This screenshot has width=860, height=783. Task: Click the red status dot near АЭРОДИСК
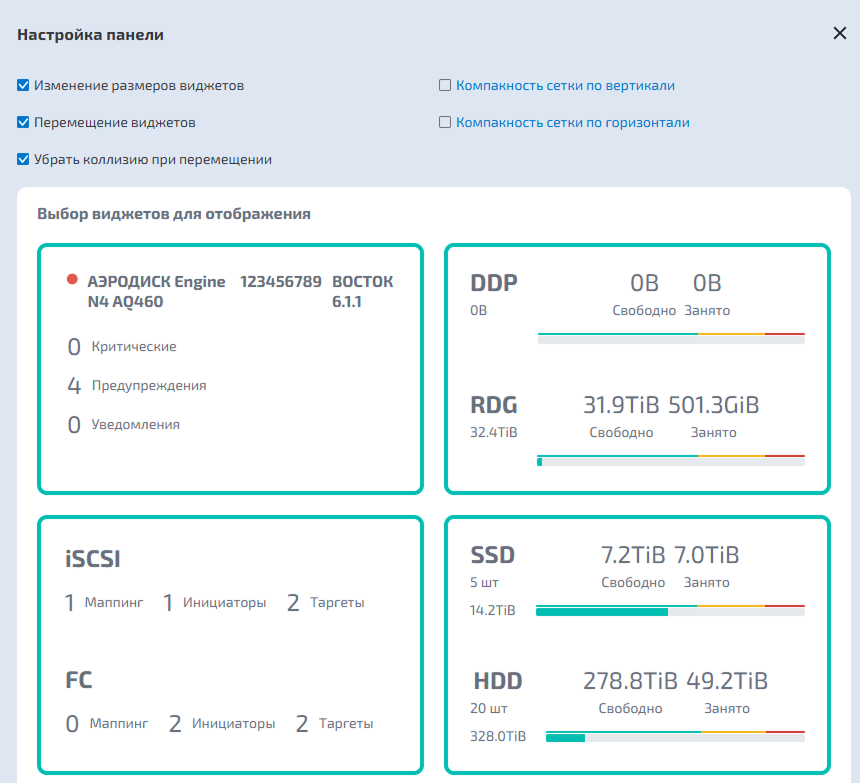point(72,280)
